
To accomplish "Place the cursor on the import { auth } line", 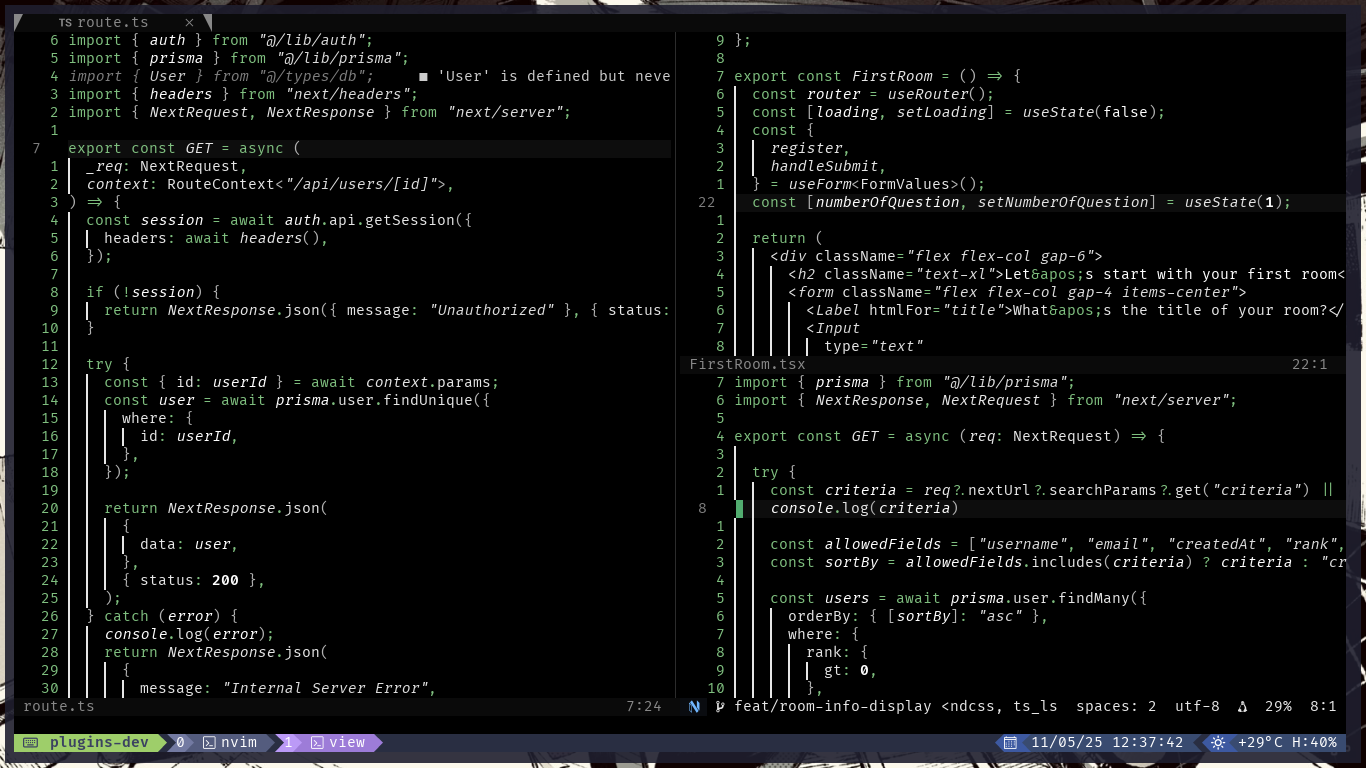I will (x=220, y=40).
